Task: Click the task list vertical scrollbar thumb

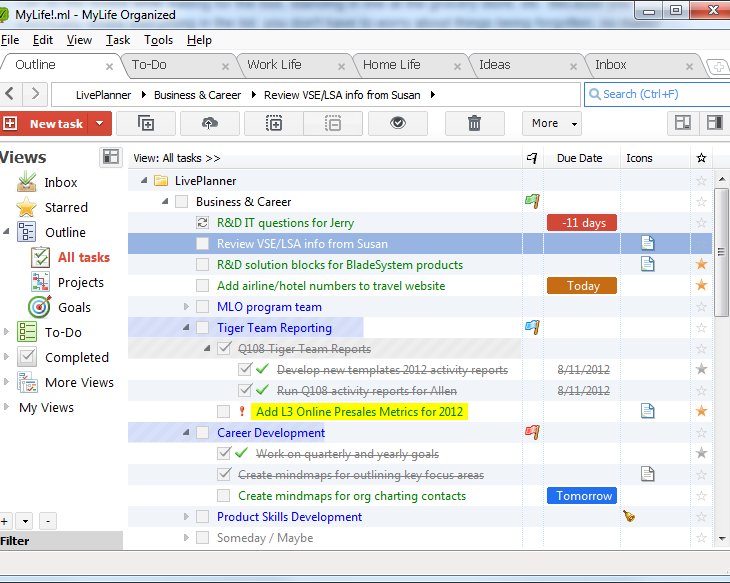Action: (721, 252)
